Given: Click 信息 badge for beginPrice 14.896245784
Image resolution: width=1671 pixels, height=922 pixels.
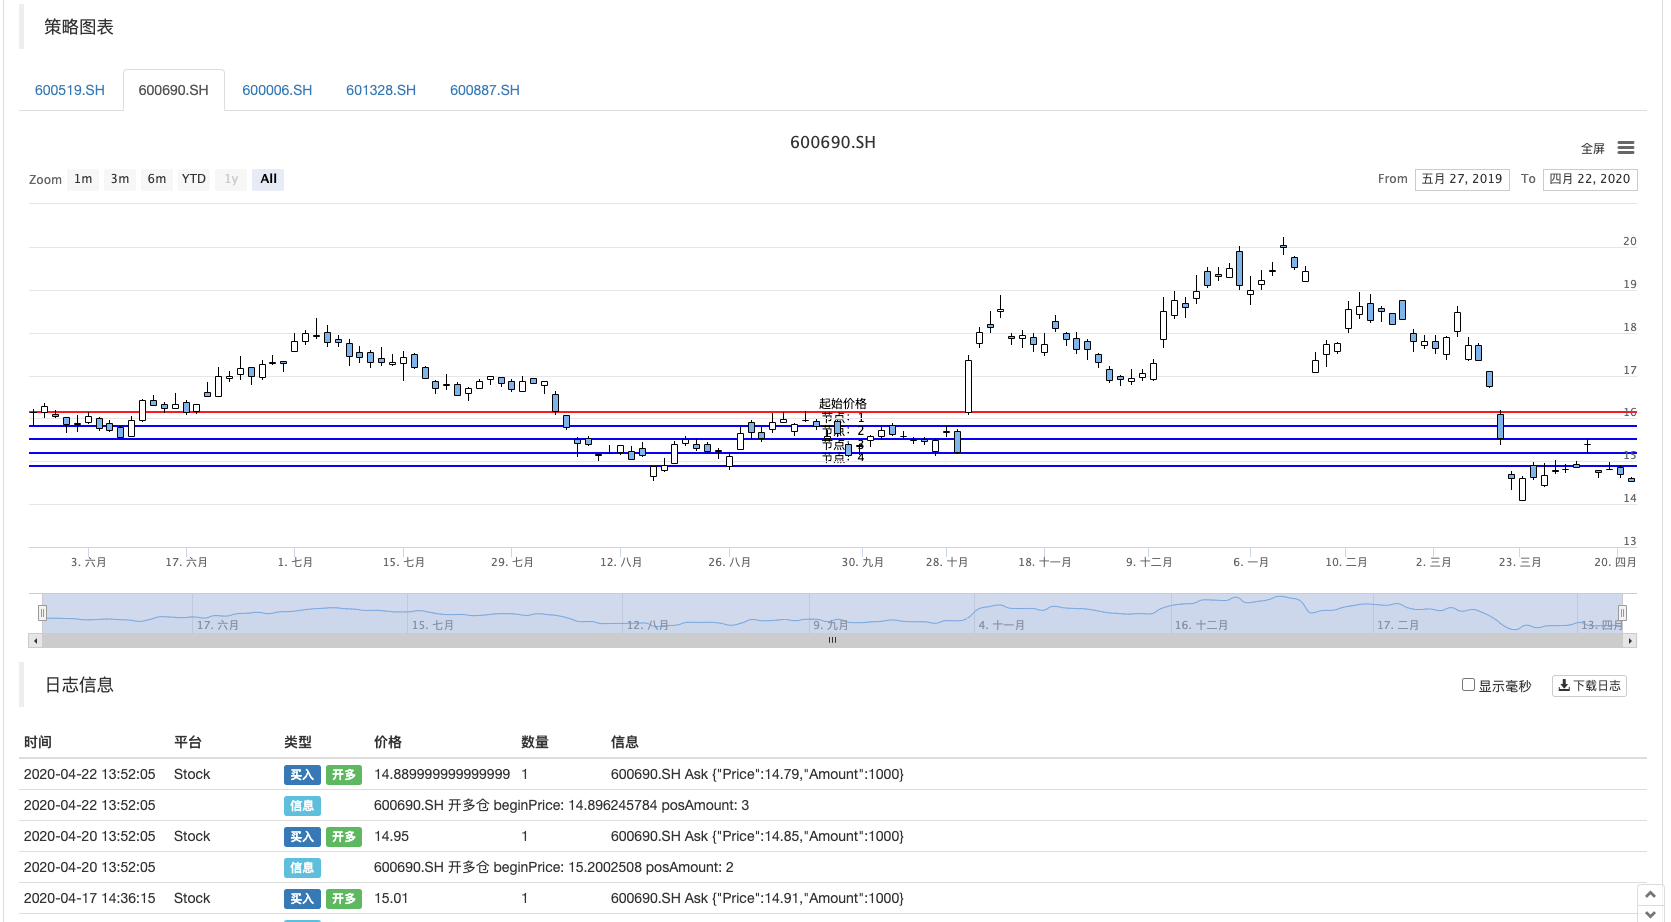Looking at the screenshot, I should (x=302, y=806).
